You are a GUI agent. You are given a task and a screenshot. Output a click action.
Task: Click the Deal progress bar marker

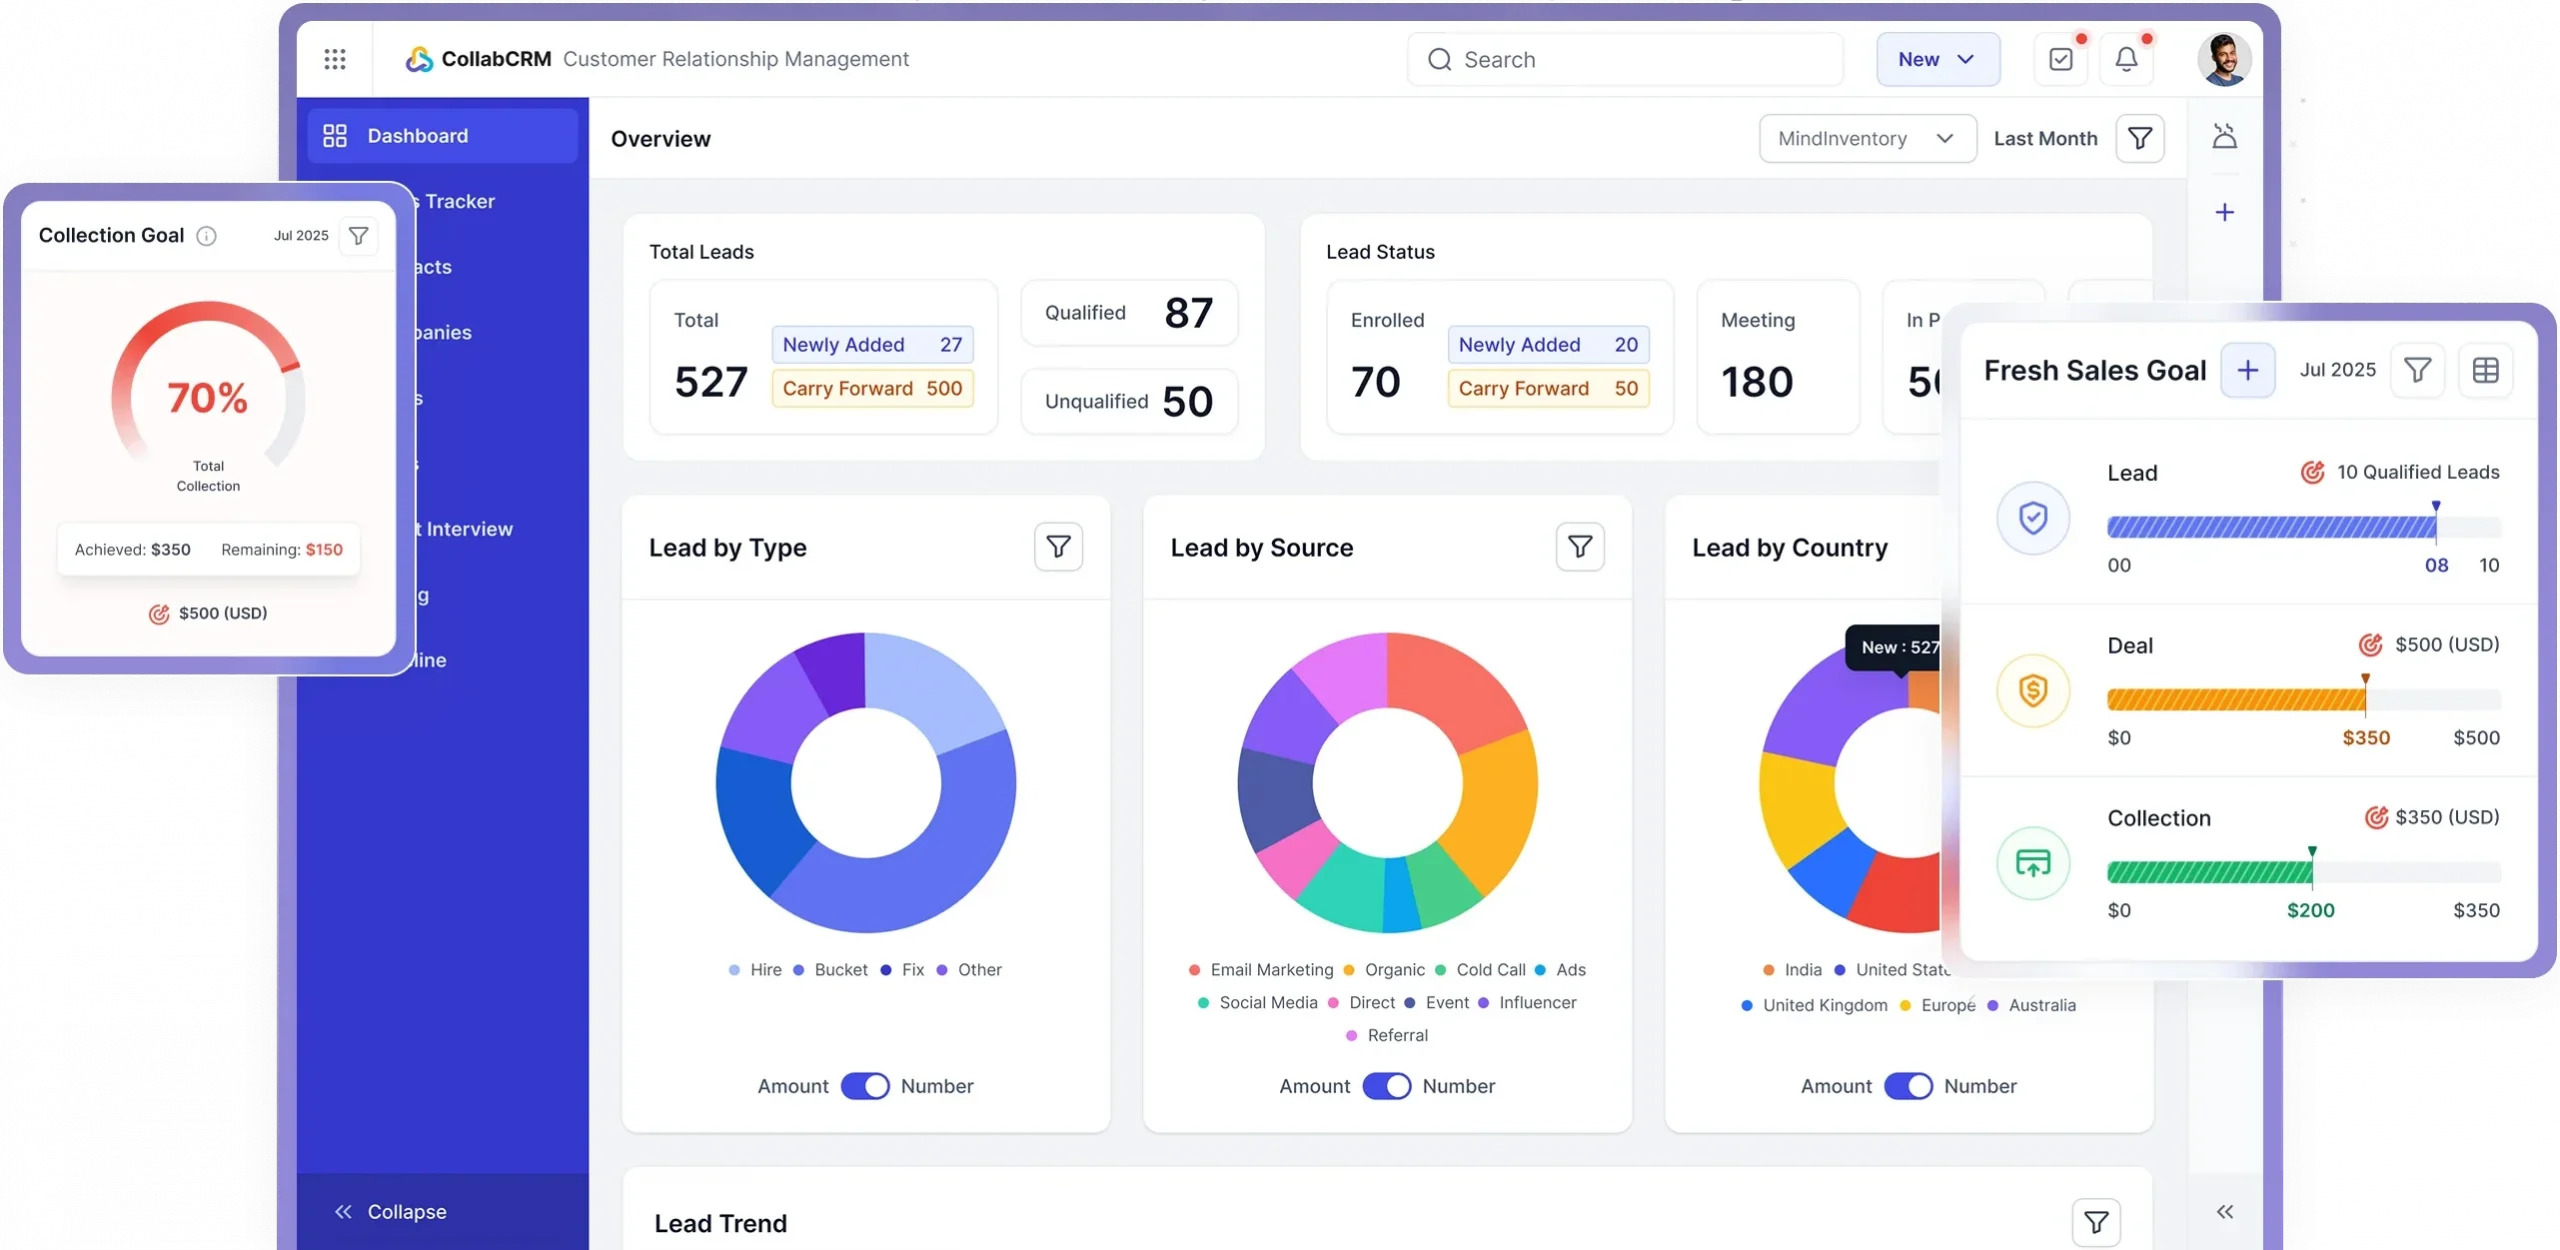(2365, 681)
